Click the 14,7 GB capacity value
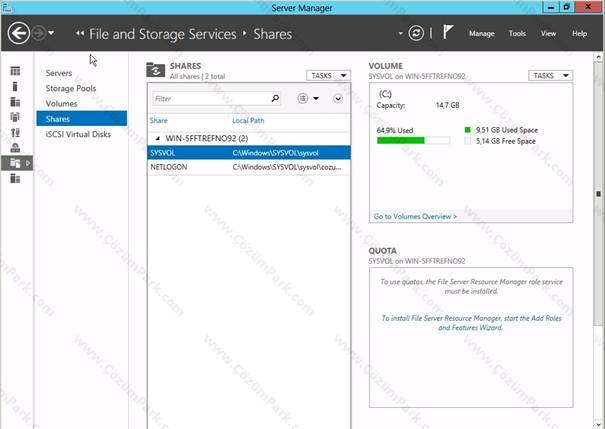 coord(448,105)
